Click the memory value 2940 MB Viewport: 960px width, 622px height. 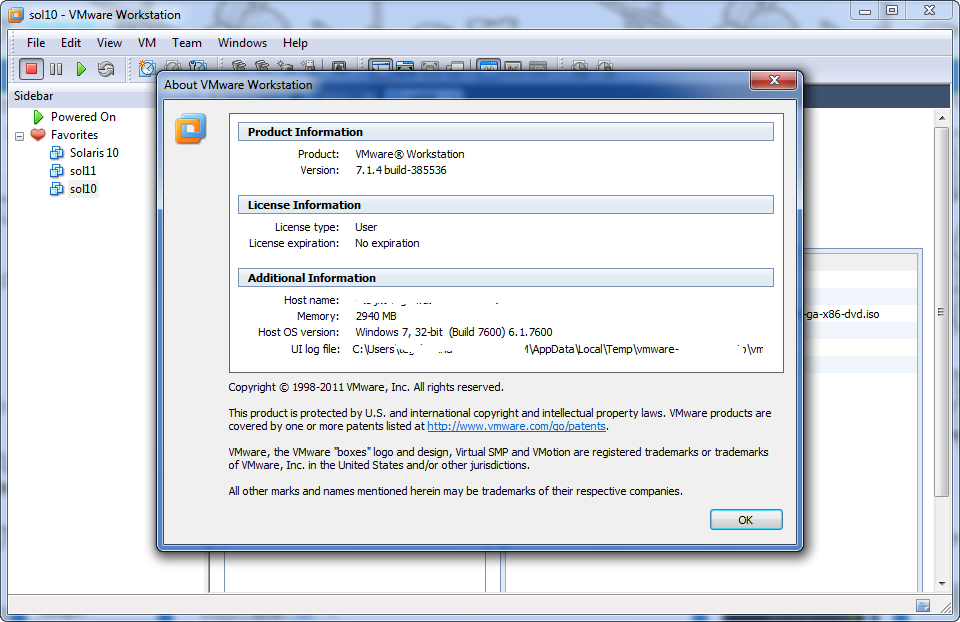click(376, 317)
